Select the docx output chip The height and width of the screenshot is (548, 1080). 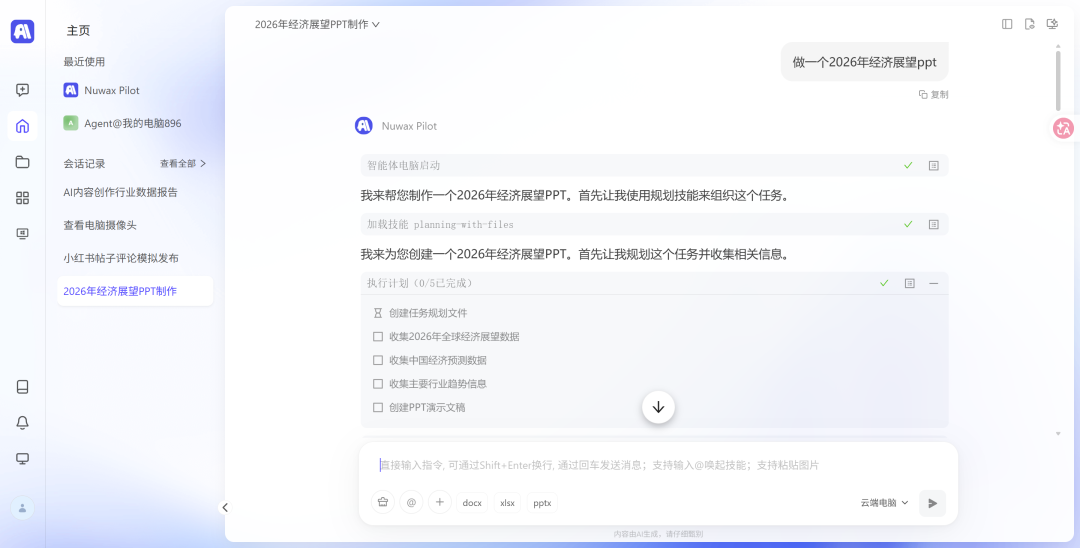[472, 503]
